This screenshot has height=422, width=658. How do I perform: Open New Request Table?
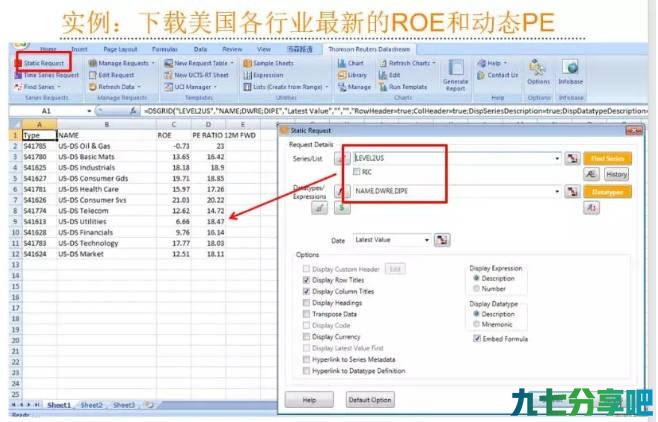[199, 63]
